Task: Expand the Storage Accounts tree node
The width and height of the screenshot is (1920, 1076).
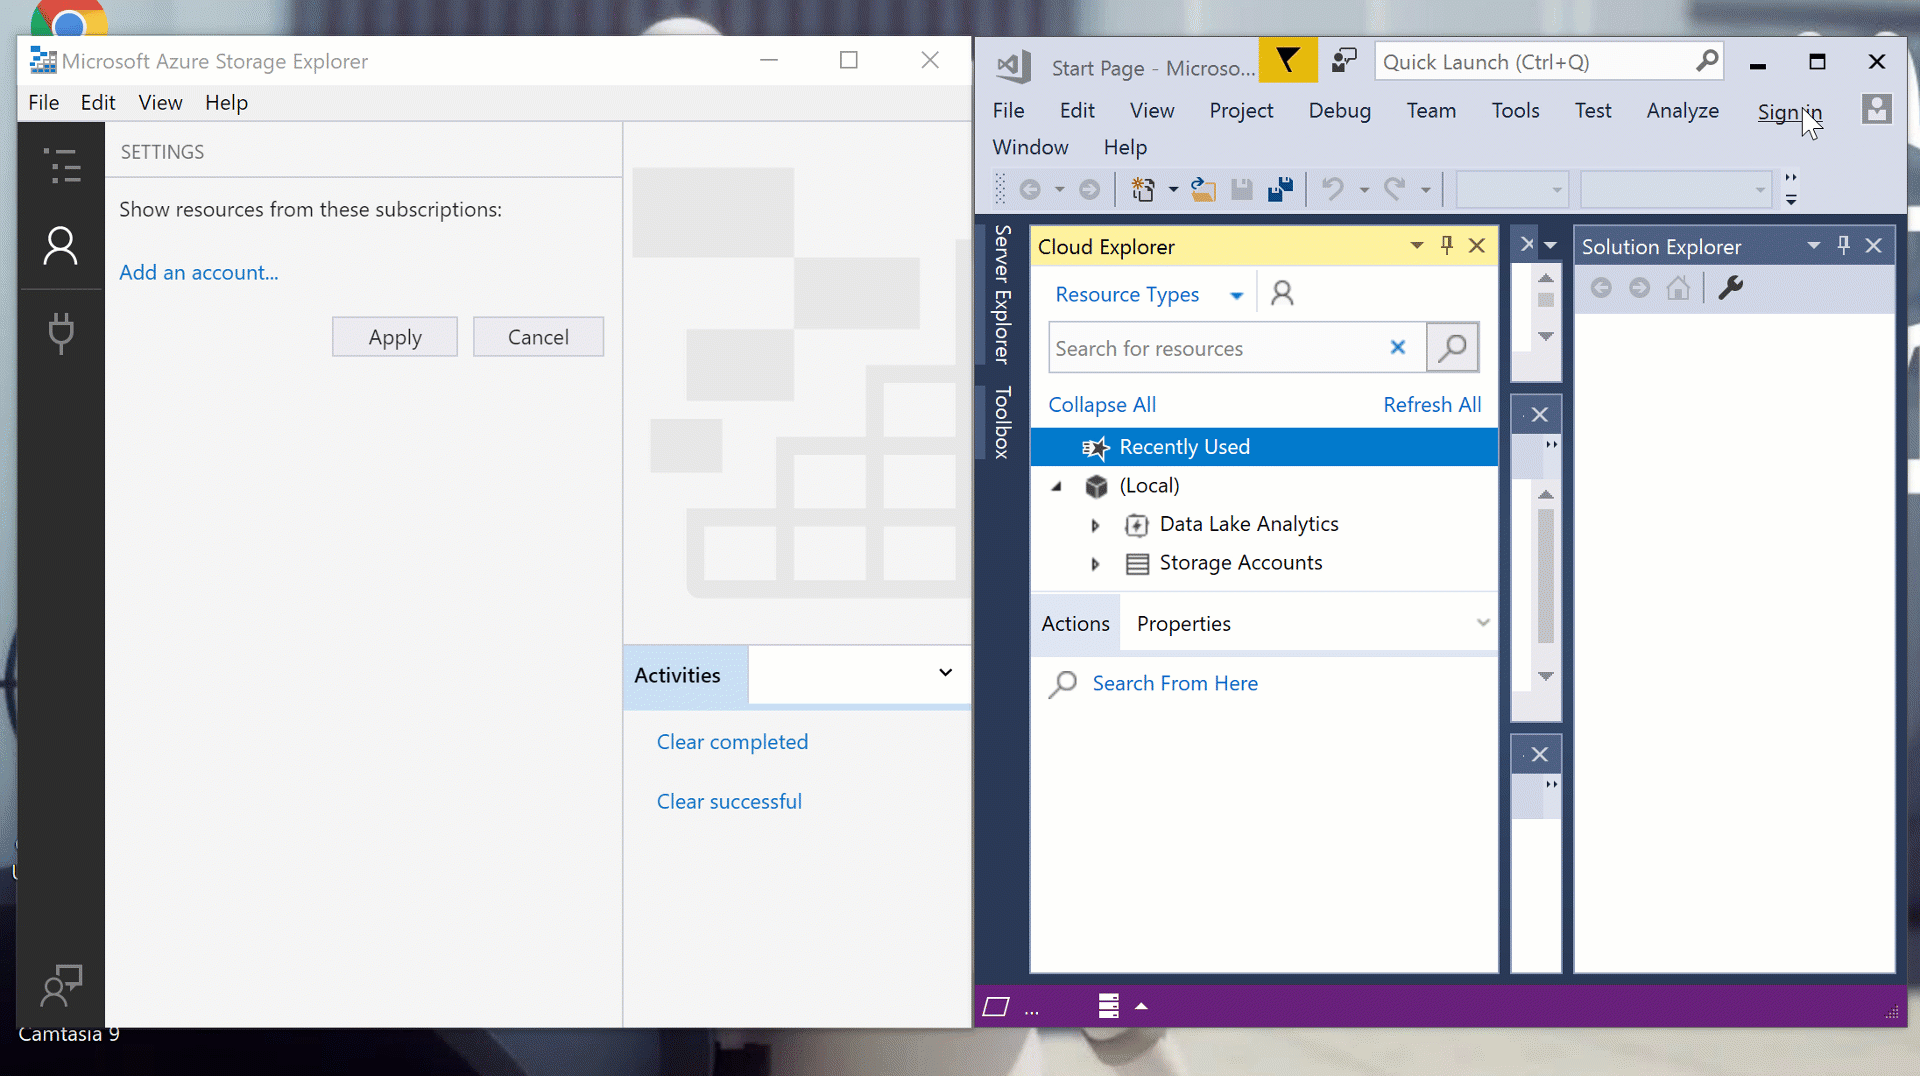Action: [1095, 564]
